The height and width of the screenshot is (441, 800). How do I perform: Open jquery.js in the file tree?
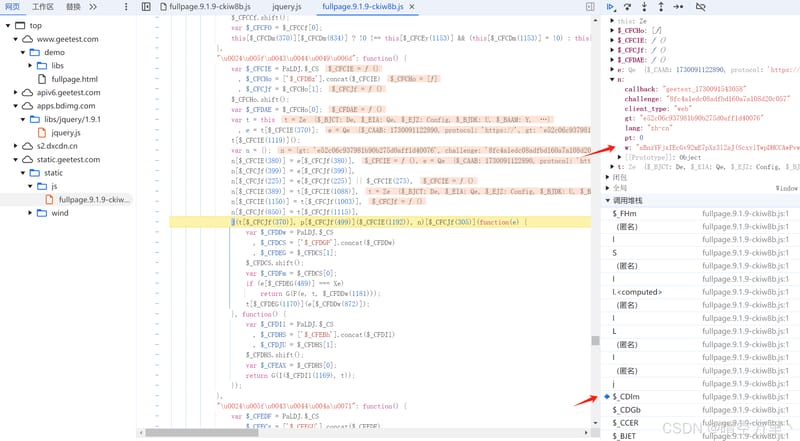pyautogui.click(x=66, y=133)
